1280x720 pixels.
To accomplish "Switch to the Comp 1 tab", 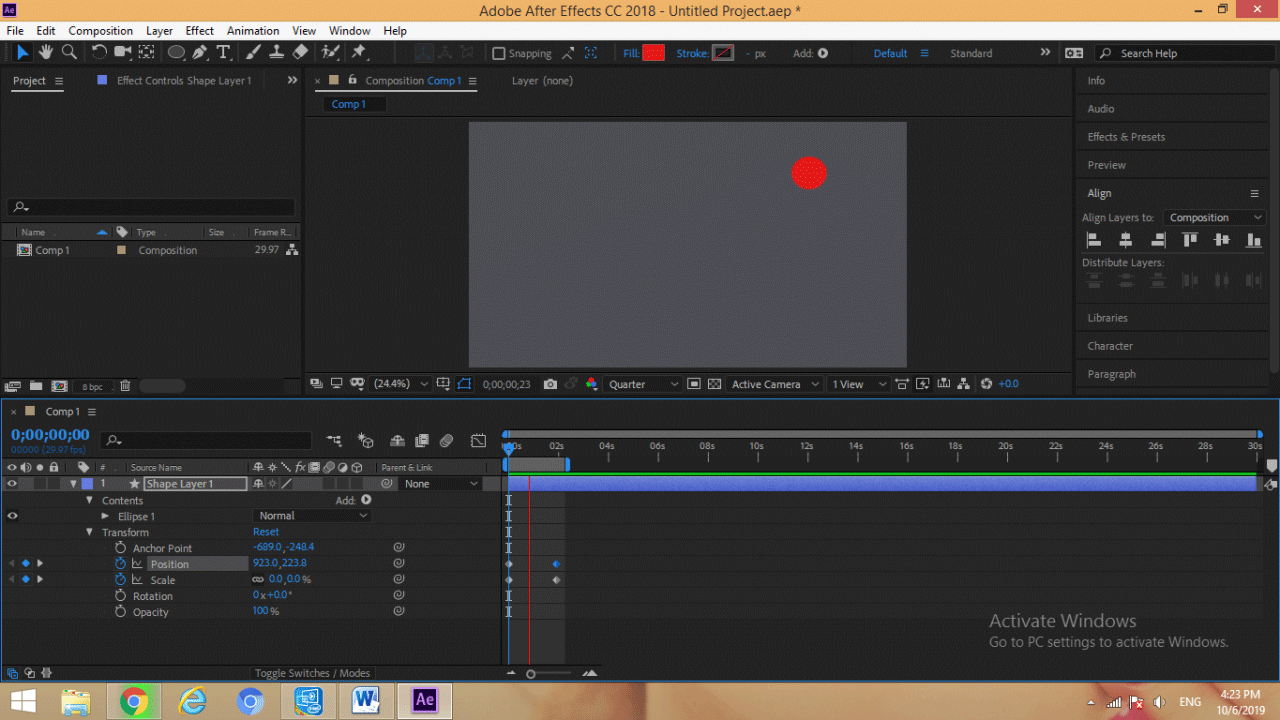I will pyautogui.click(x=352, y=103).
